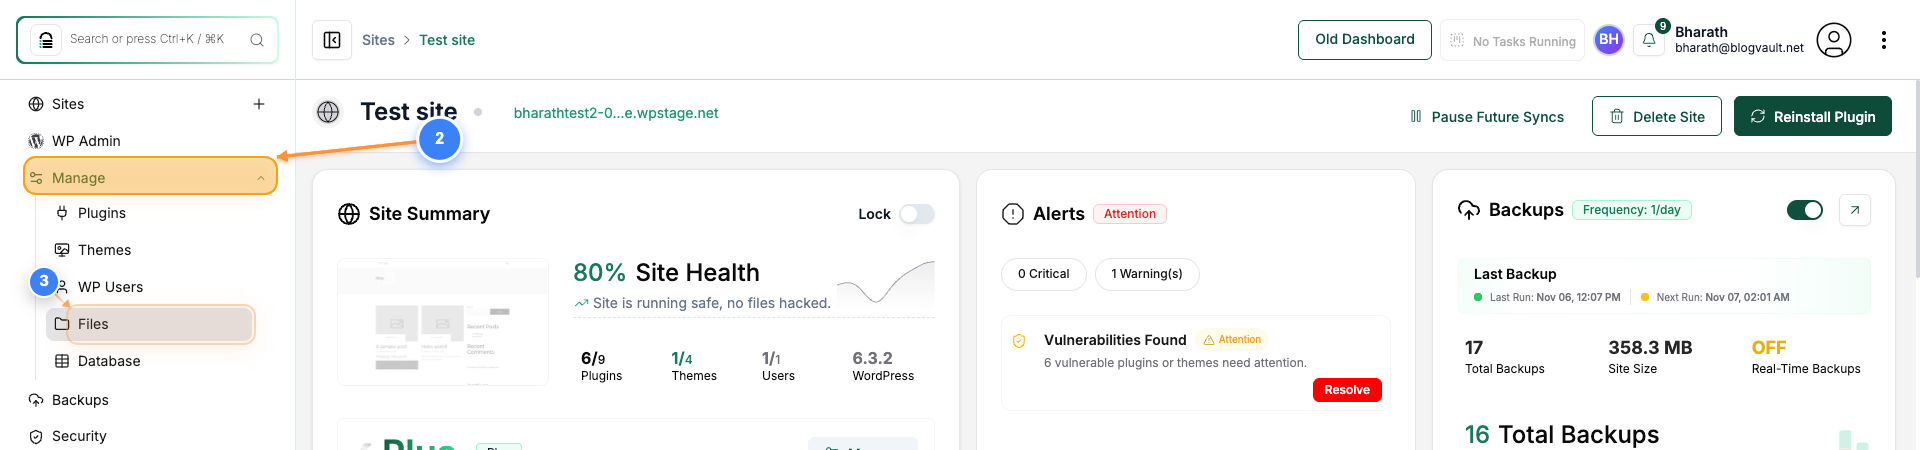Viewport: 1920px width, 450px height.
Task: Add a new site with plus icon
Action: pos(259,104)
